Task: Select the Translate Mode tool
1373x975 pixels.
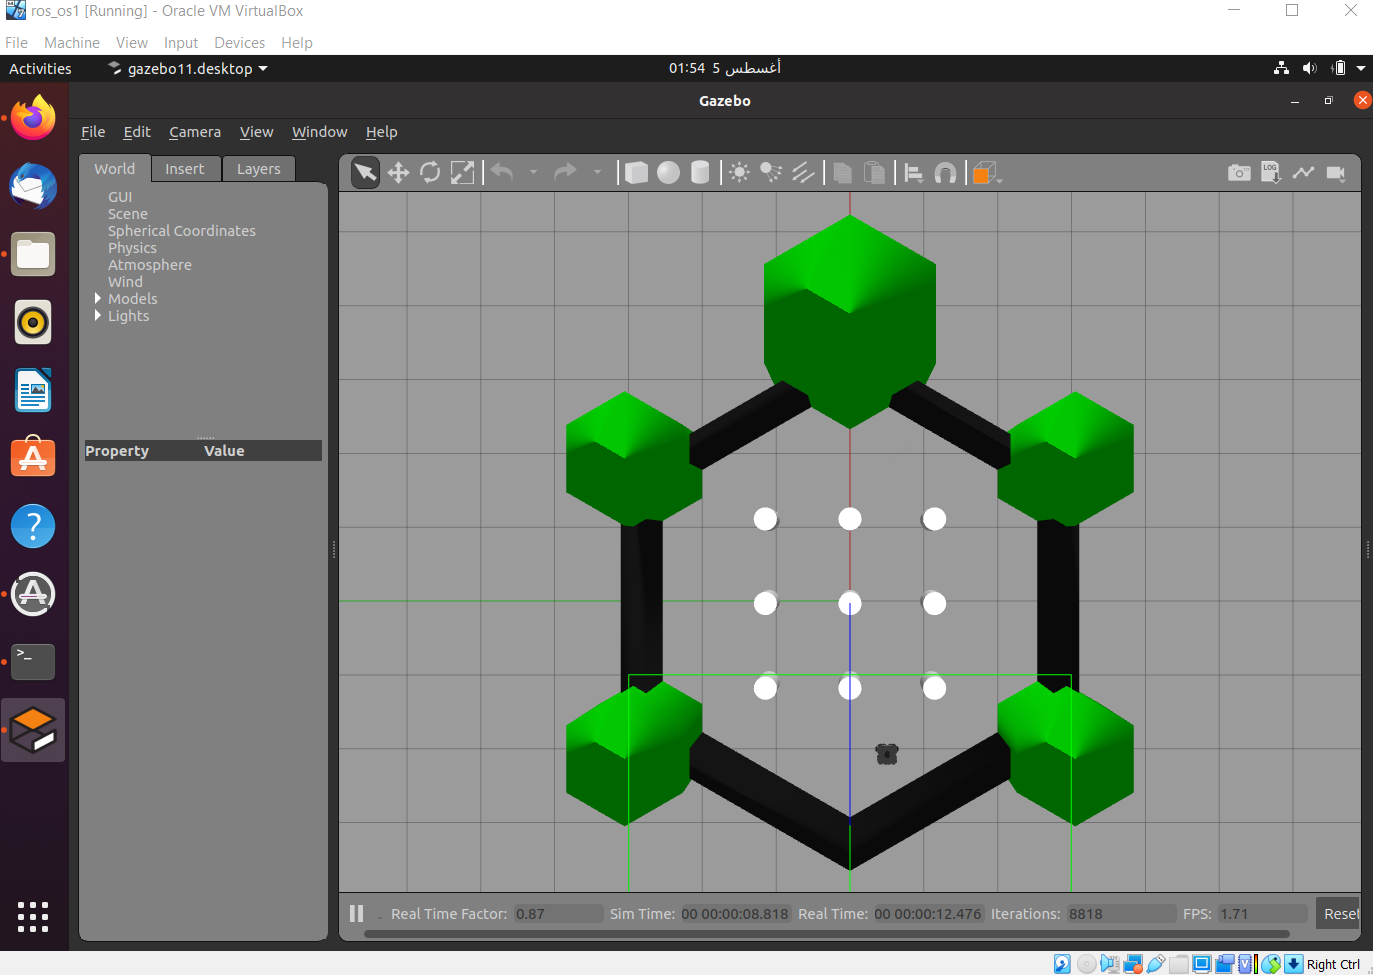Action: click(397, 172)
